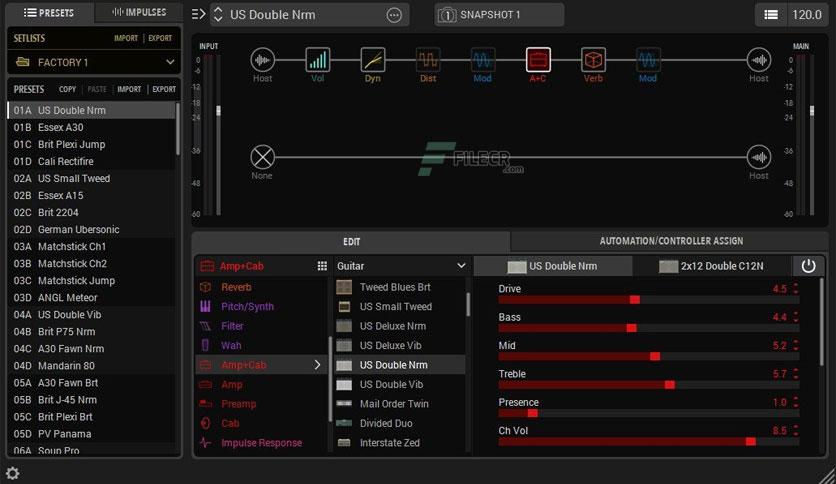Open the list view icon near tempo
836x484 pixels.
[x=771, y=15]
